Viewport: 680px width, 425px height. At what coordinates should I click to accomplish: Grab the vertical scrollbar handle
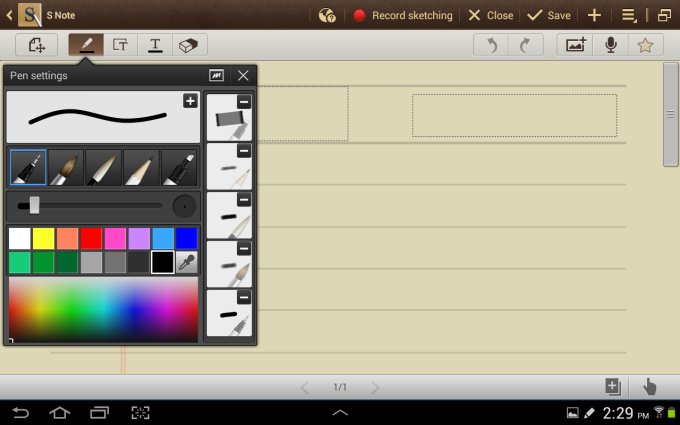click(x=670, y=114)
